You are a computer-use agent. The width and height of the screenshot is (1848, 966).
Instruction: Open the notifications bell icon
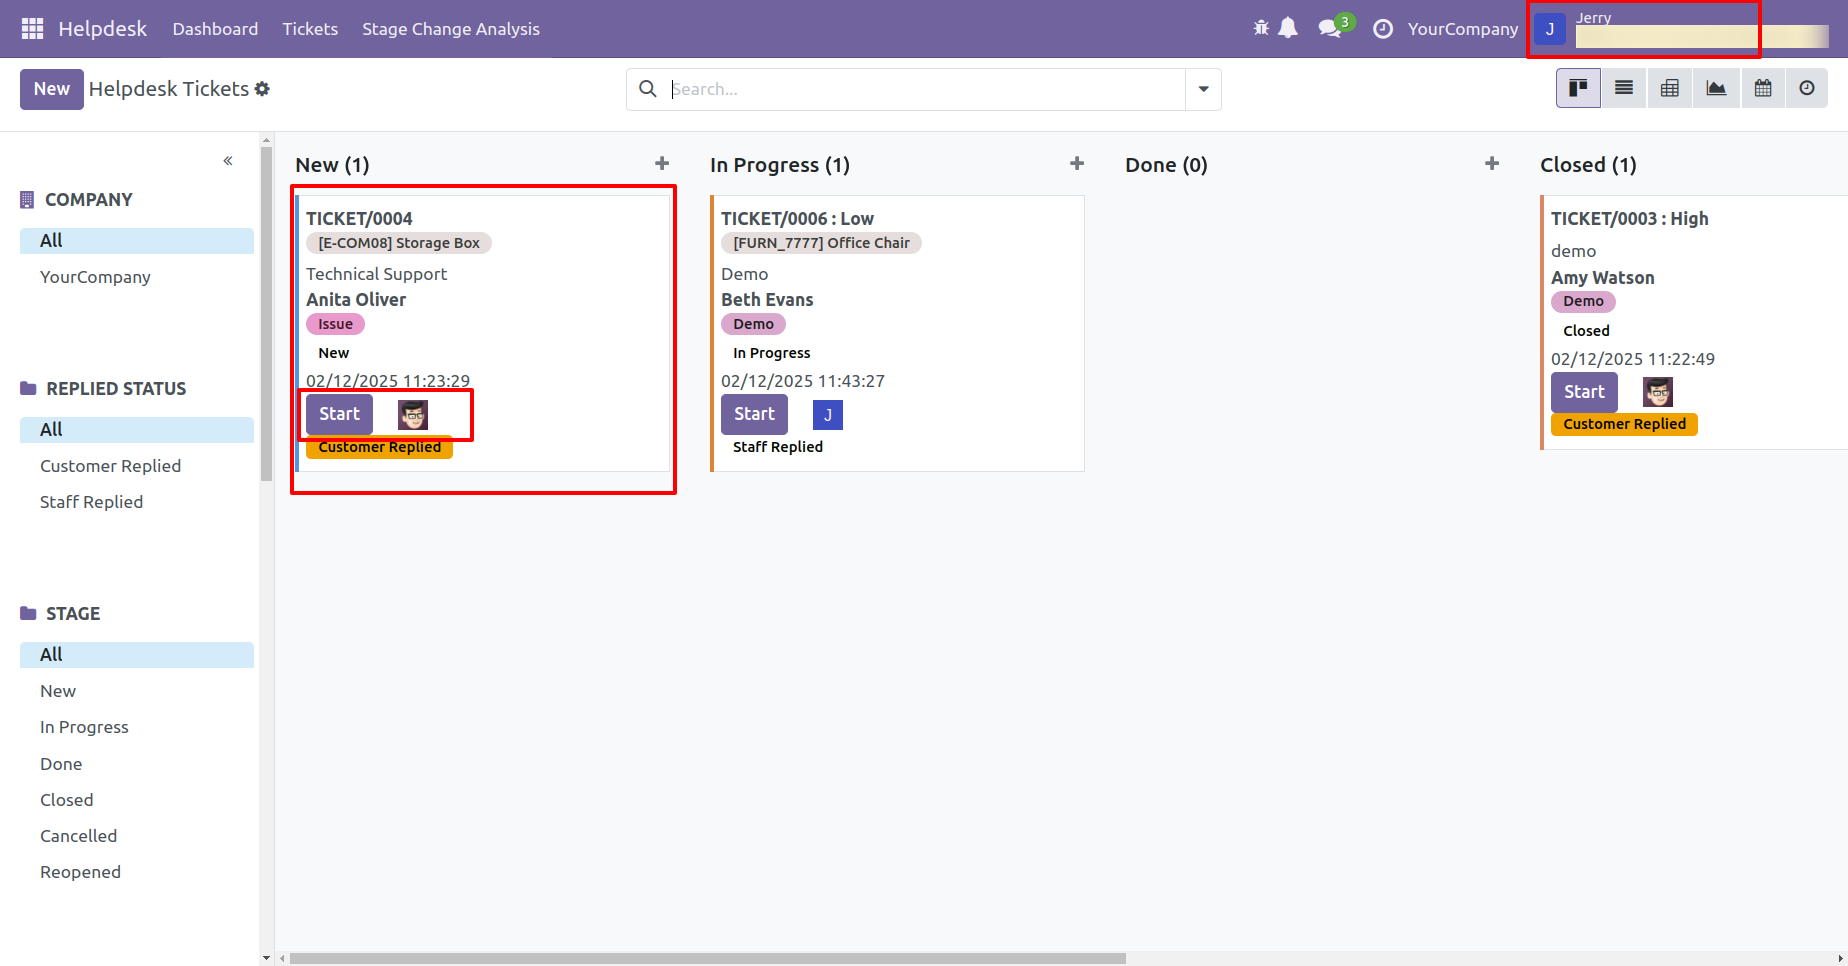[1288, 28]
